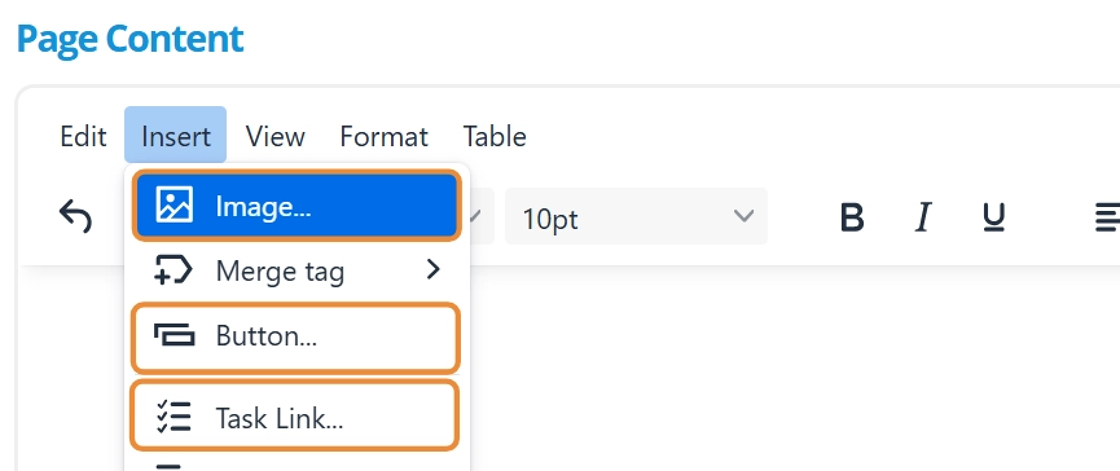Open the View menu
The width and height of the screenshot is (1120, 471).
[275, 136]
